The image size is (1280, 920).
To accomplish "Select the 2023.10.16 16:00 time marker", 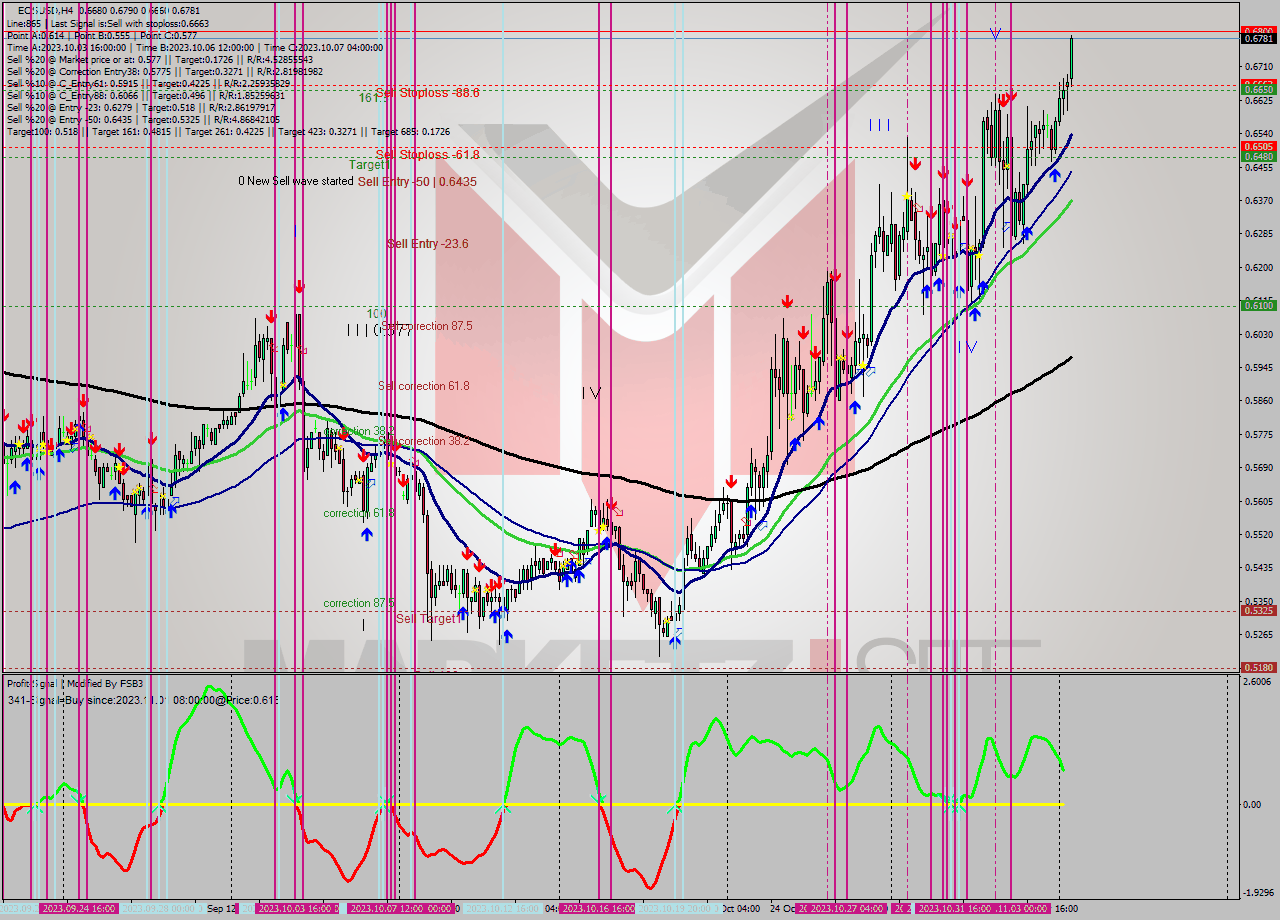I will 597,909.
